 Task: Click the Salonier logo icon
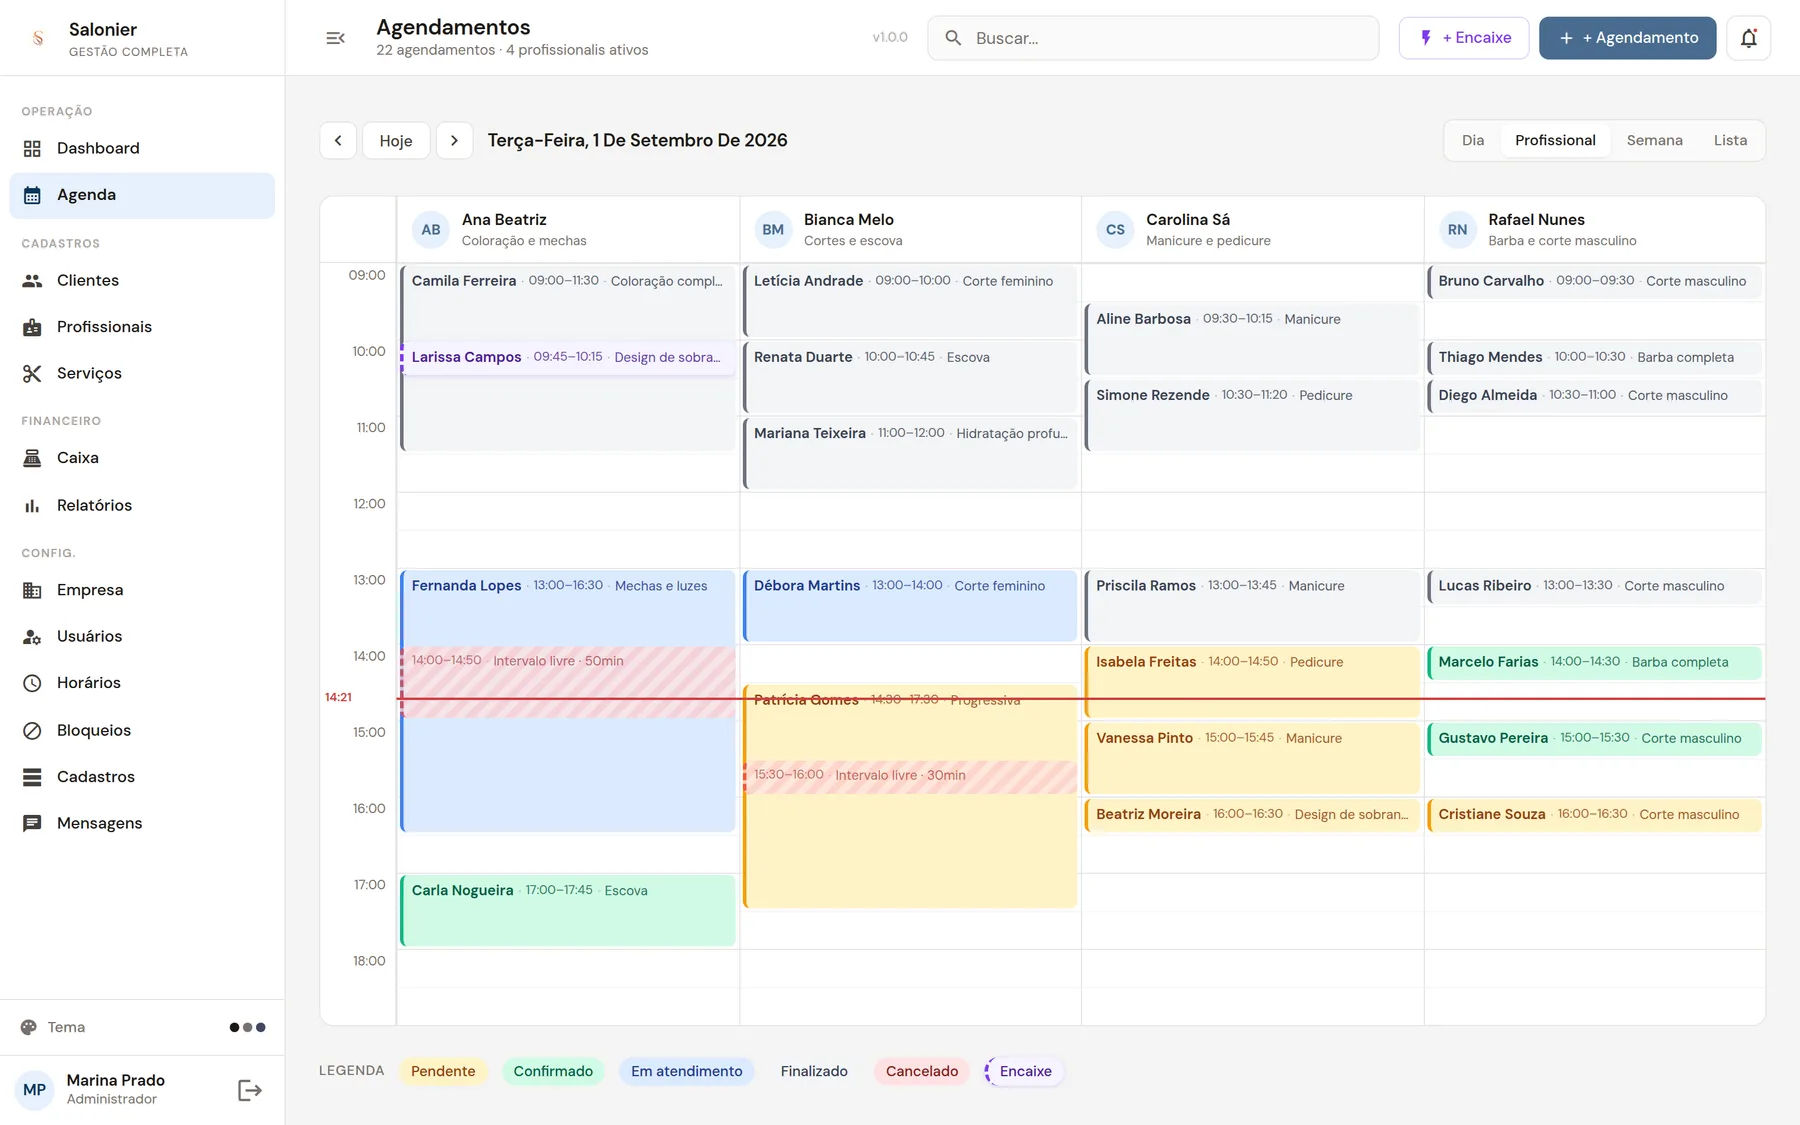click(38, 38)
